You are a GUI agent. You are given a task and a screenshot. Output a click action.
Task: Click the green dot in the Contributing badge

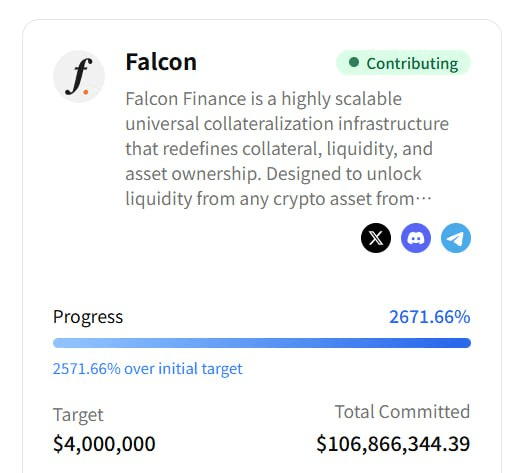[354, 62]
